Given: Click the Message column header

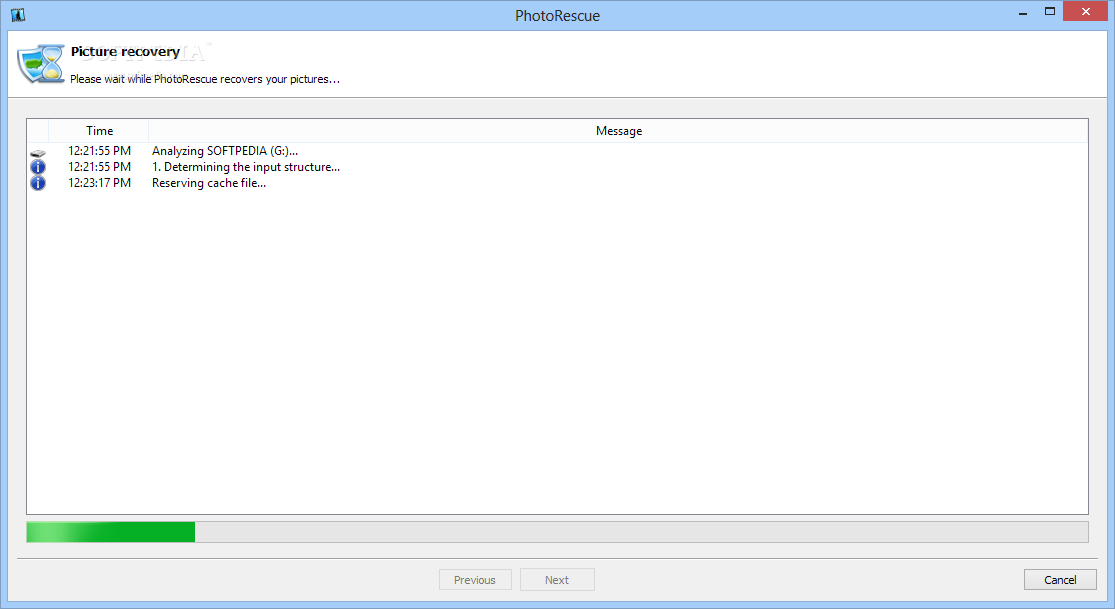Looking at the screenshot, I should pyautogui.click(x=619, y=131).
